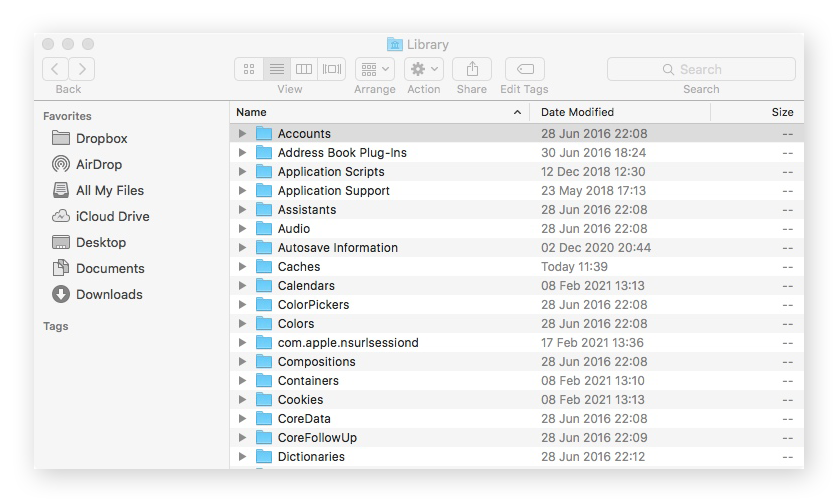The height and width of the screenshot is (502, 837).
Task: Click the '23 May 2018 17:13' date
Action: tap(594, 191)
